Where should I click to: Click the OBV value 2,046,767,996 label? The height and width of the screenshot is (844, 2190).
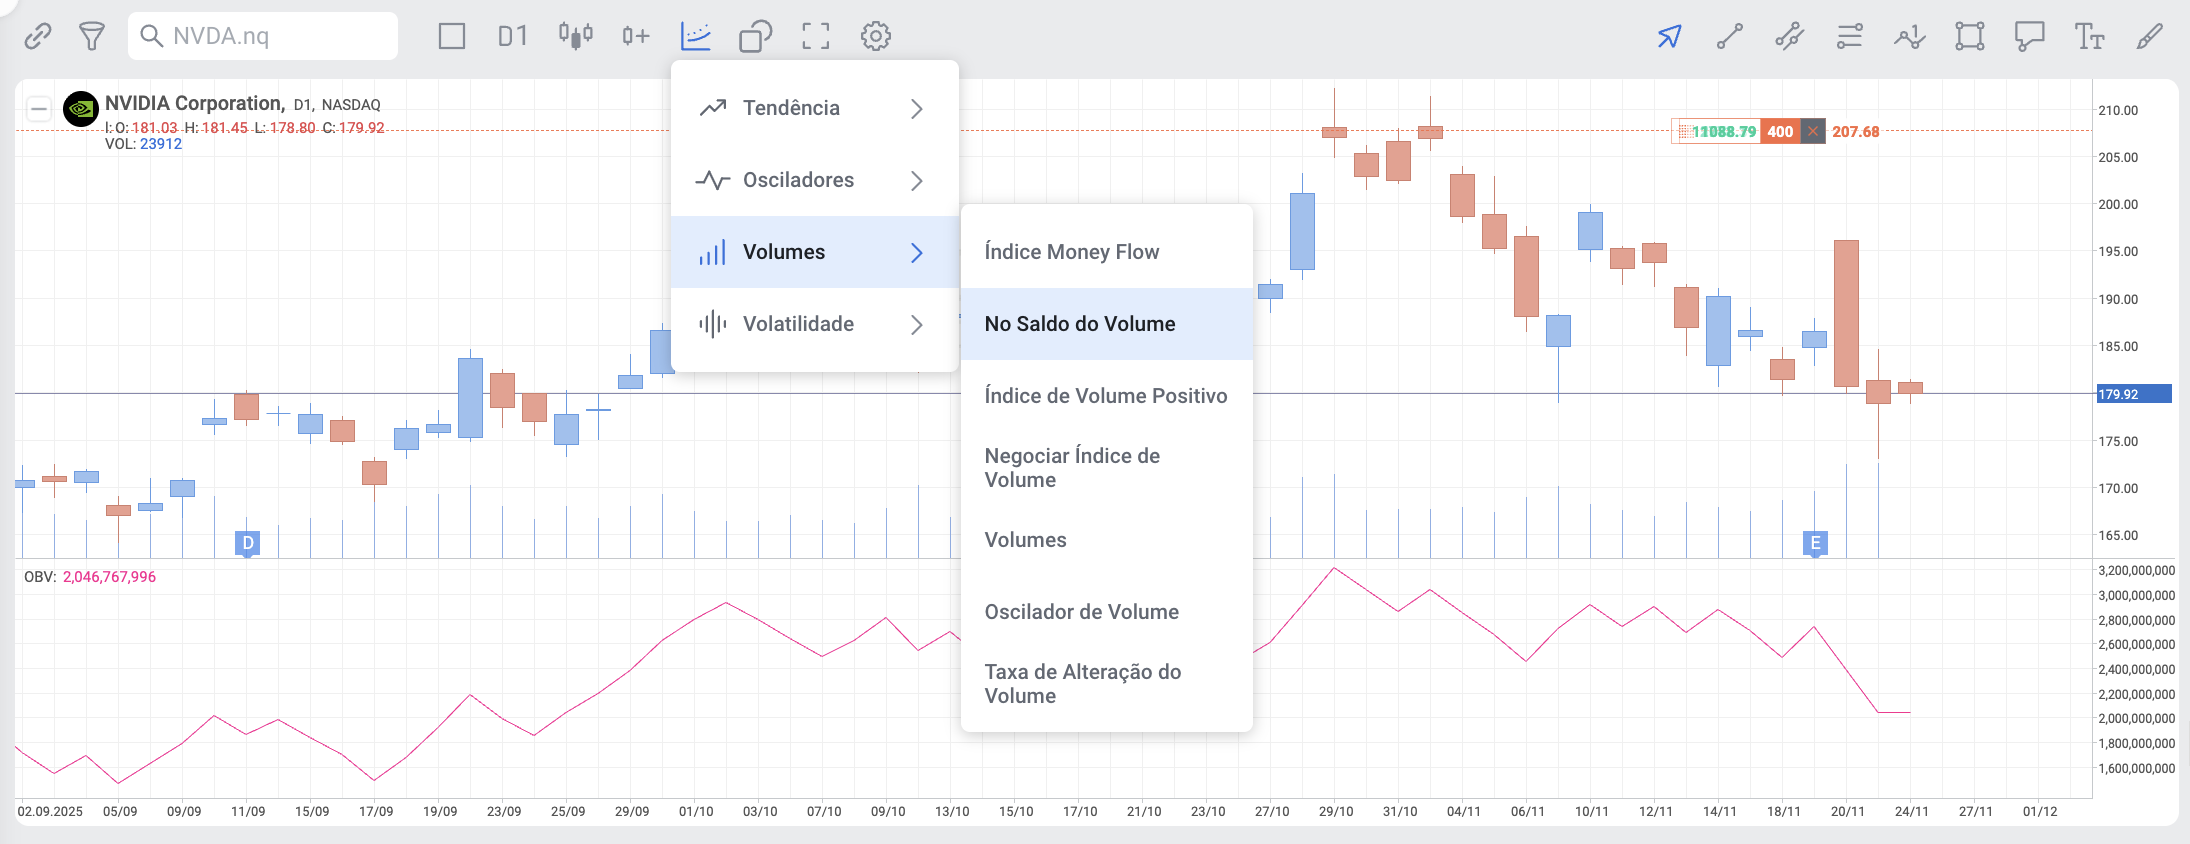(109, 577)
